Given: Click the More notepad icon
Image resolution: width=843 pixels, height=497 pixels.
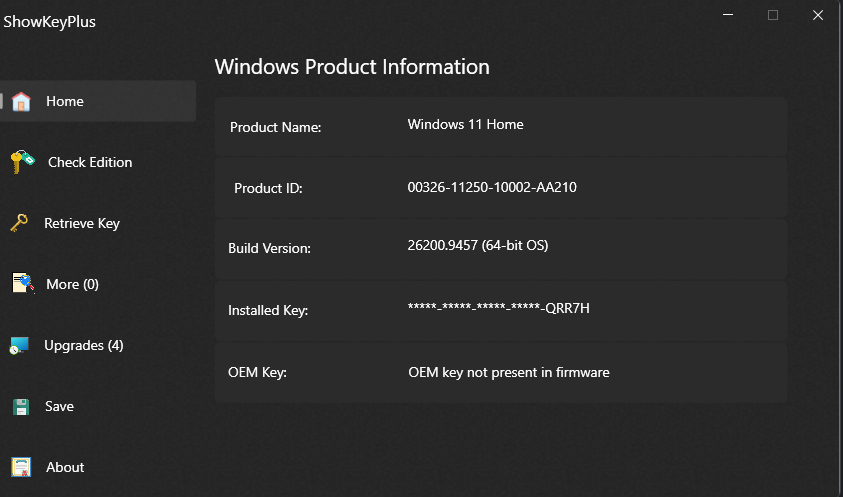Looking at the screenshot, I should 23,283.
